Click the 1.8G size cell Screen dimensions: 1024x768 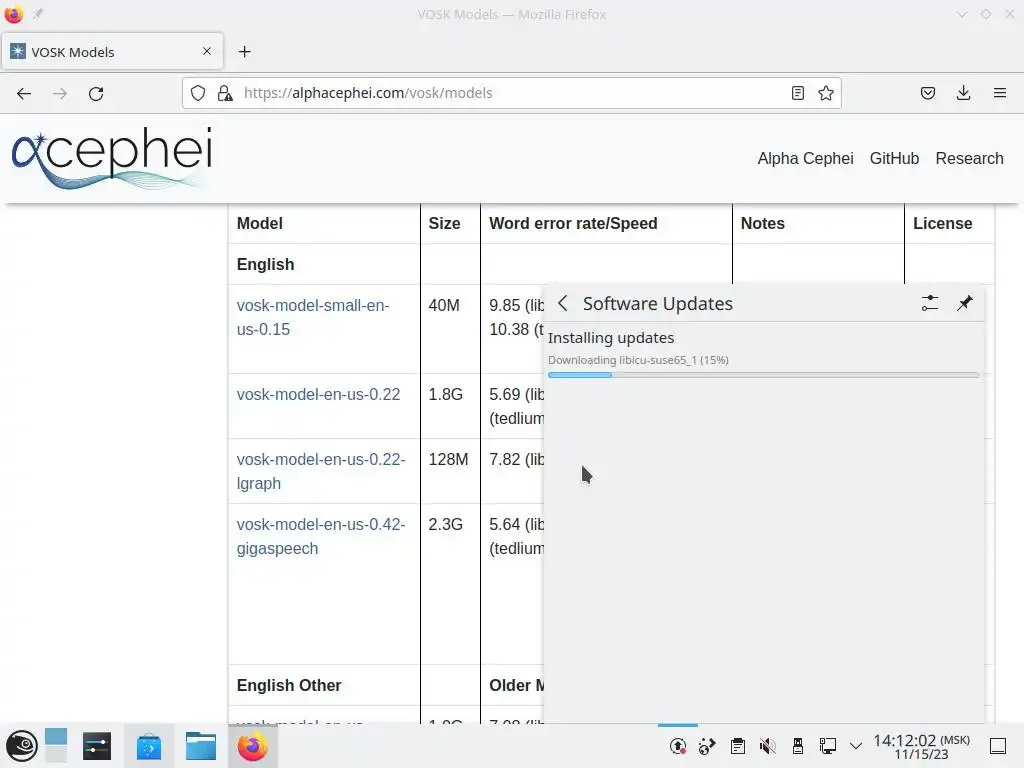445,394
